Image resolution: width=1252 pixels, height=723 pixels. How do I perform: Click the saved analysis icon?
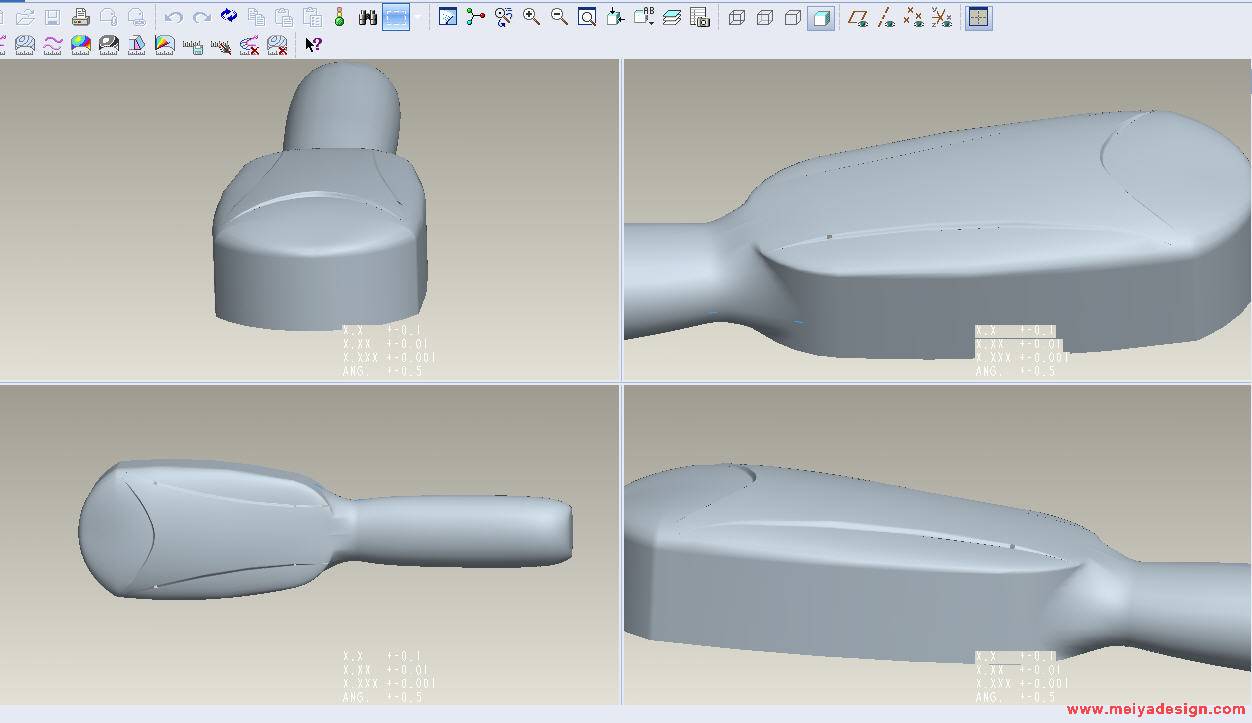193,45
